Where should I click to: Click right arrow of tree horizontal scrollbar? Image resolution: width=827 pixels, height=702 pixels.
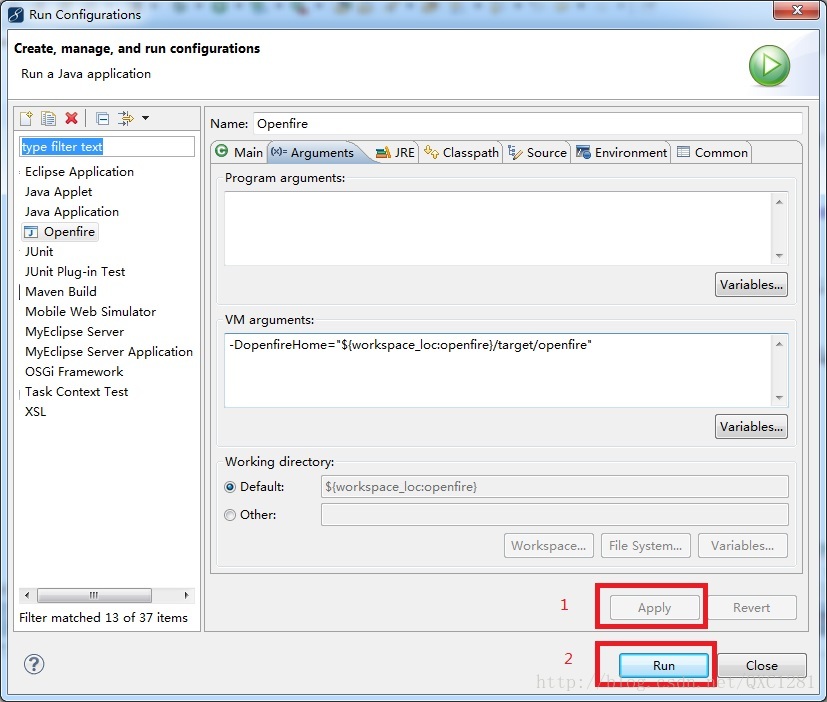[186, 595]
